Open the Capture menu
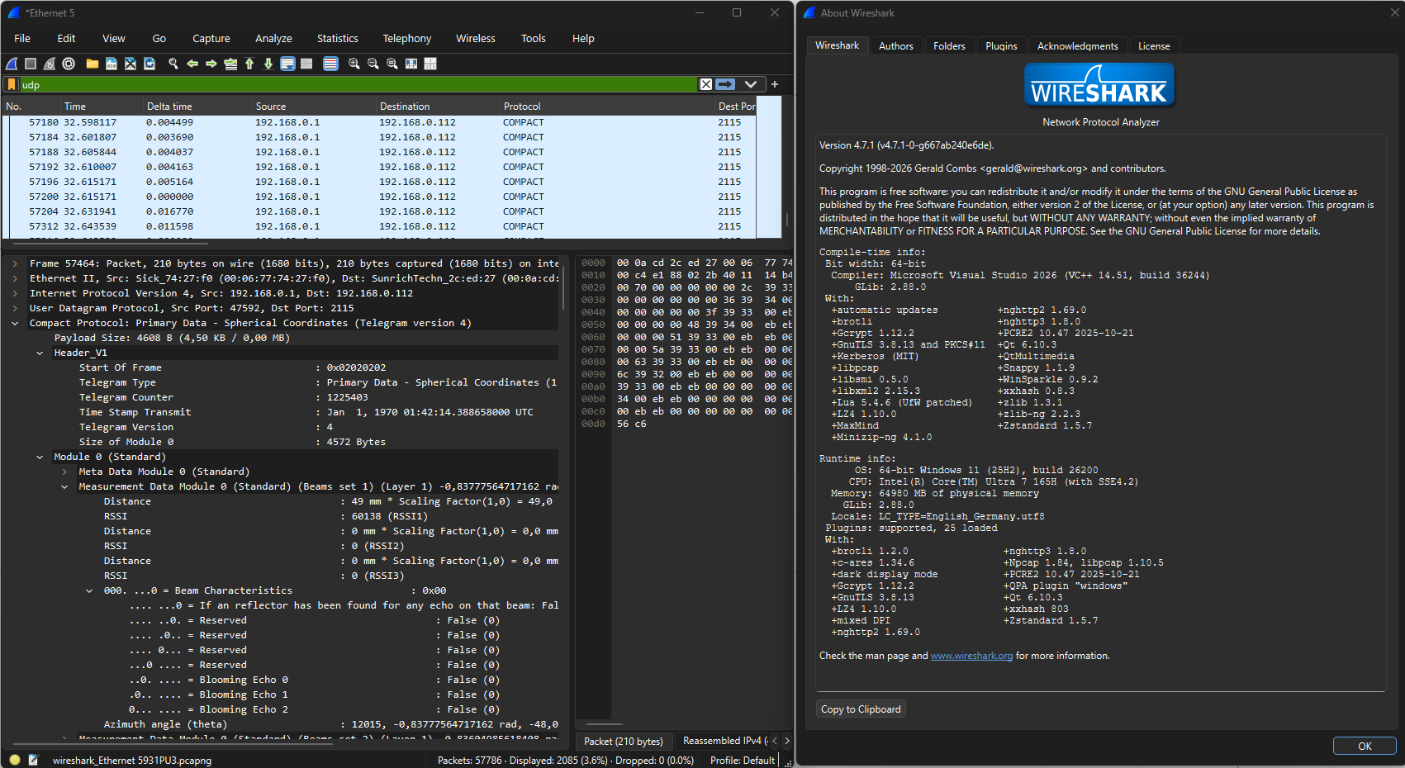This screenshot has height=768, width=1405. click(x=211, y=38)
